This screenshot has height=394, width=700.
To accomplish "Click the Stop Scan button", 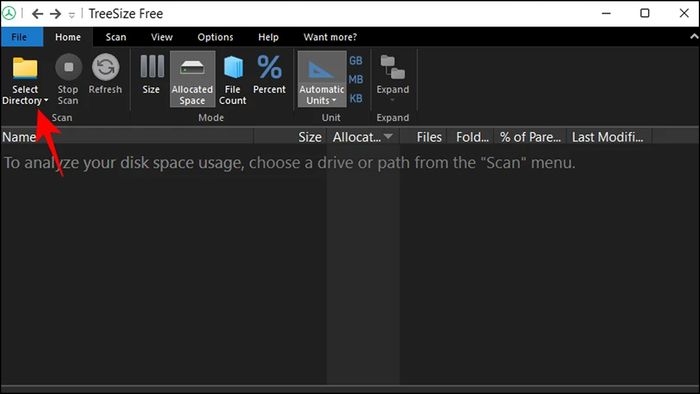I will (68, 79).
